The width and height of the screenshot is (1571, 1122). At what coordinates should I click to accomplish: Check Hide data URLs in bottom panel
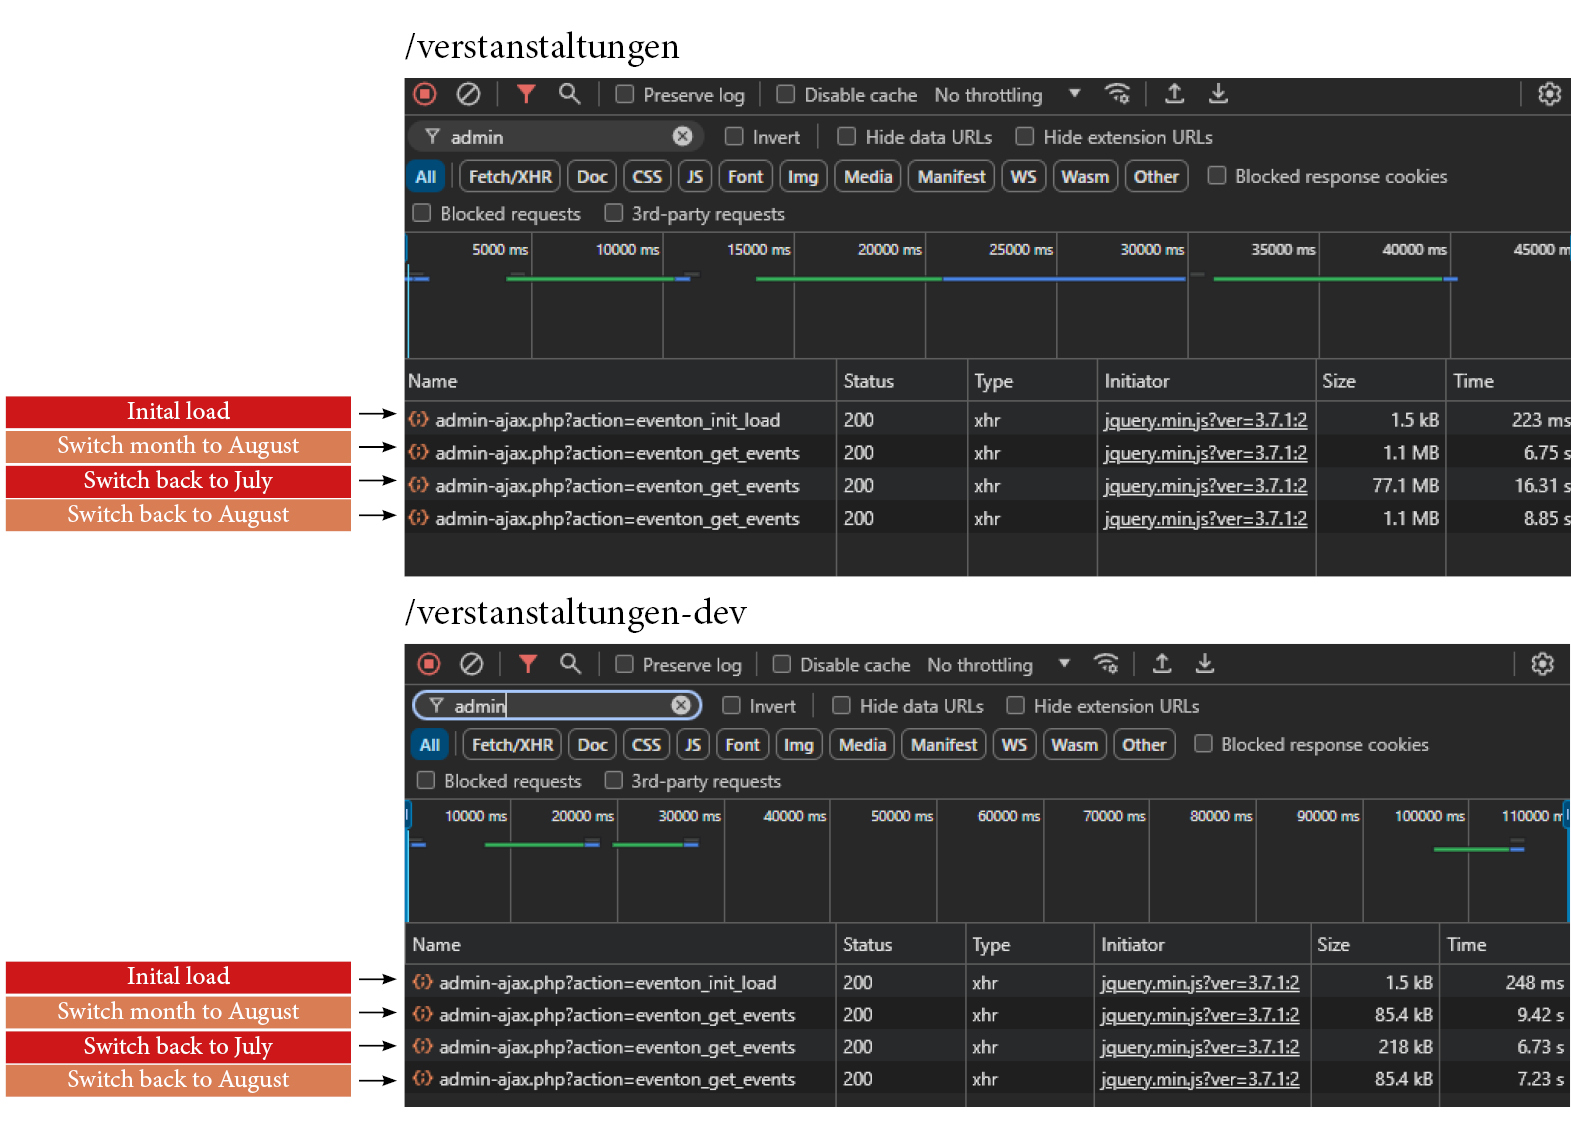(x=841, y=705)
